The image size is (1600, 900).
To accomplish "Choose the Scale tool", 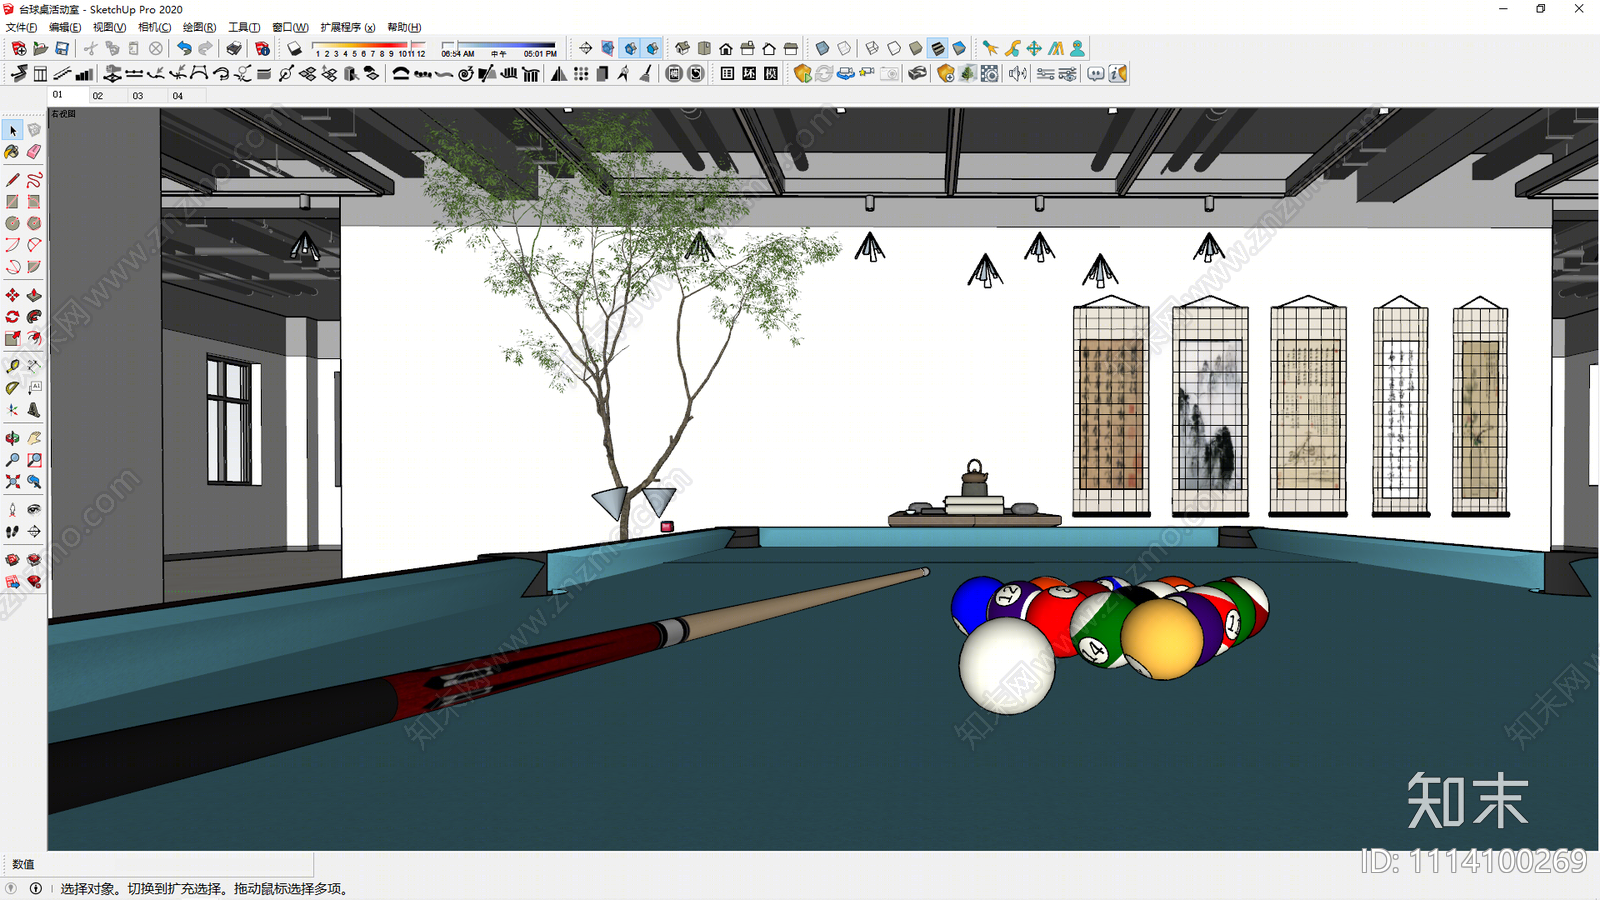I will (12, 338).
